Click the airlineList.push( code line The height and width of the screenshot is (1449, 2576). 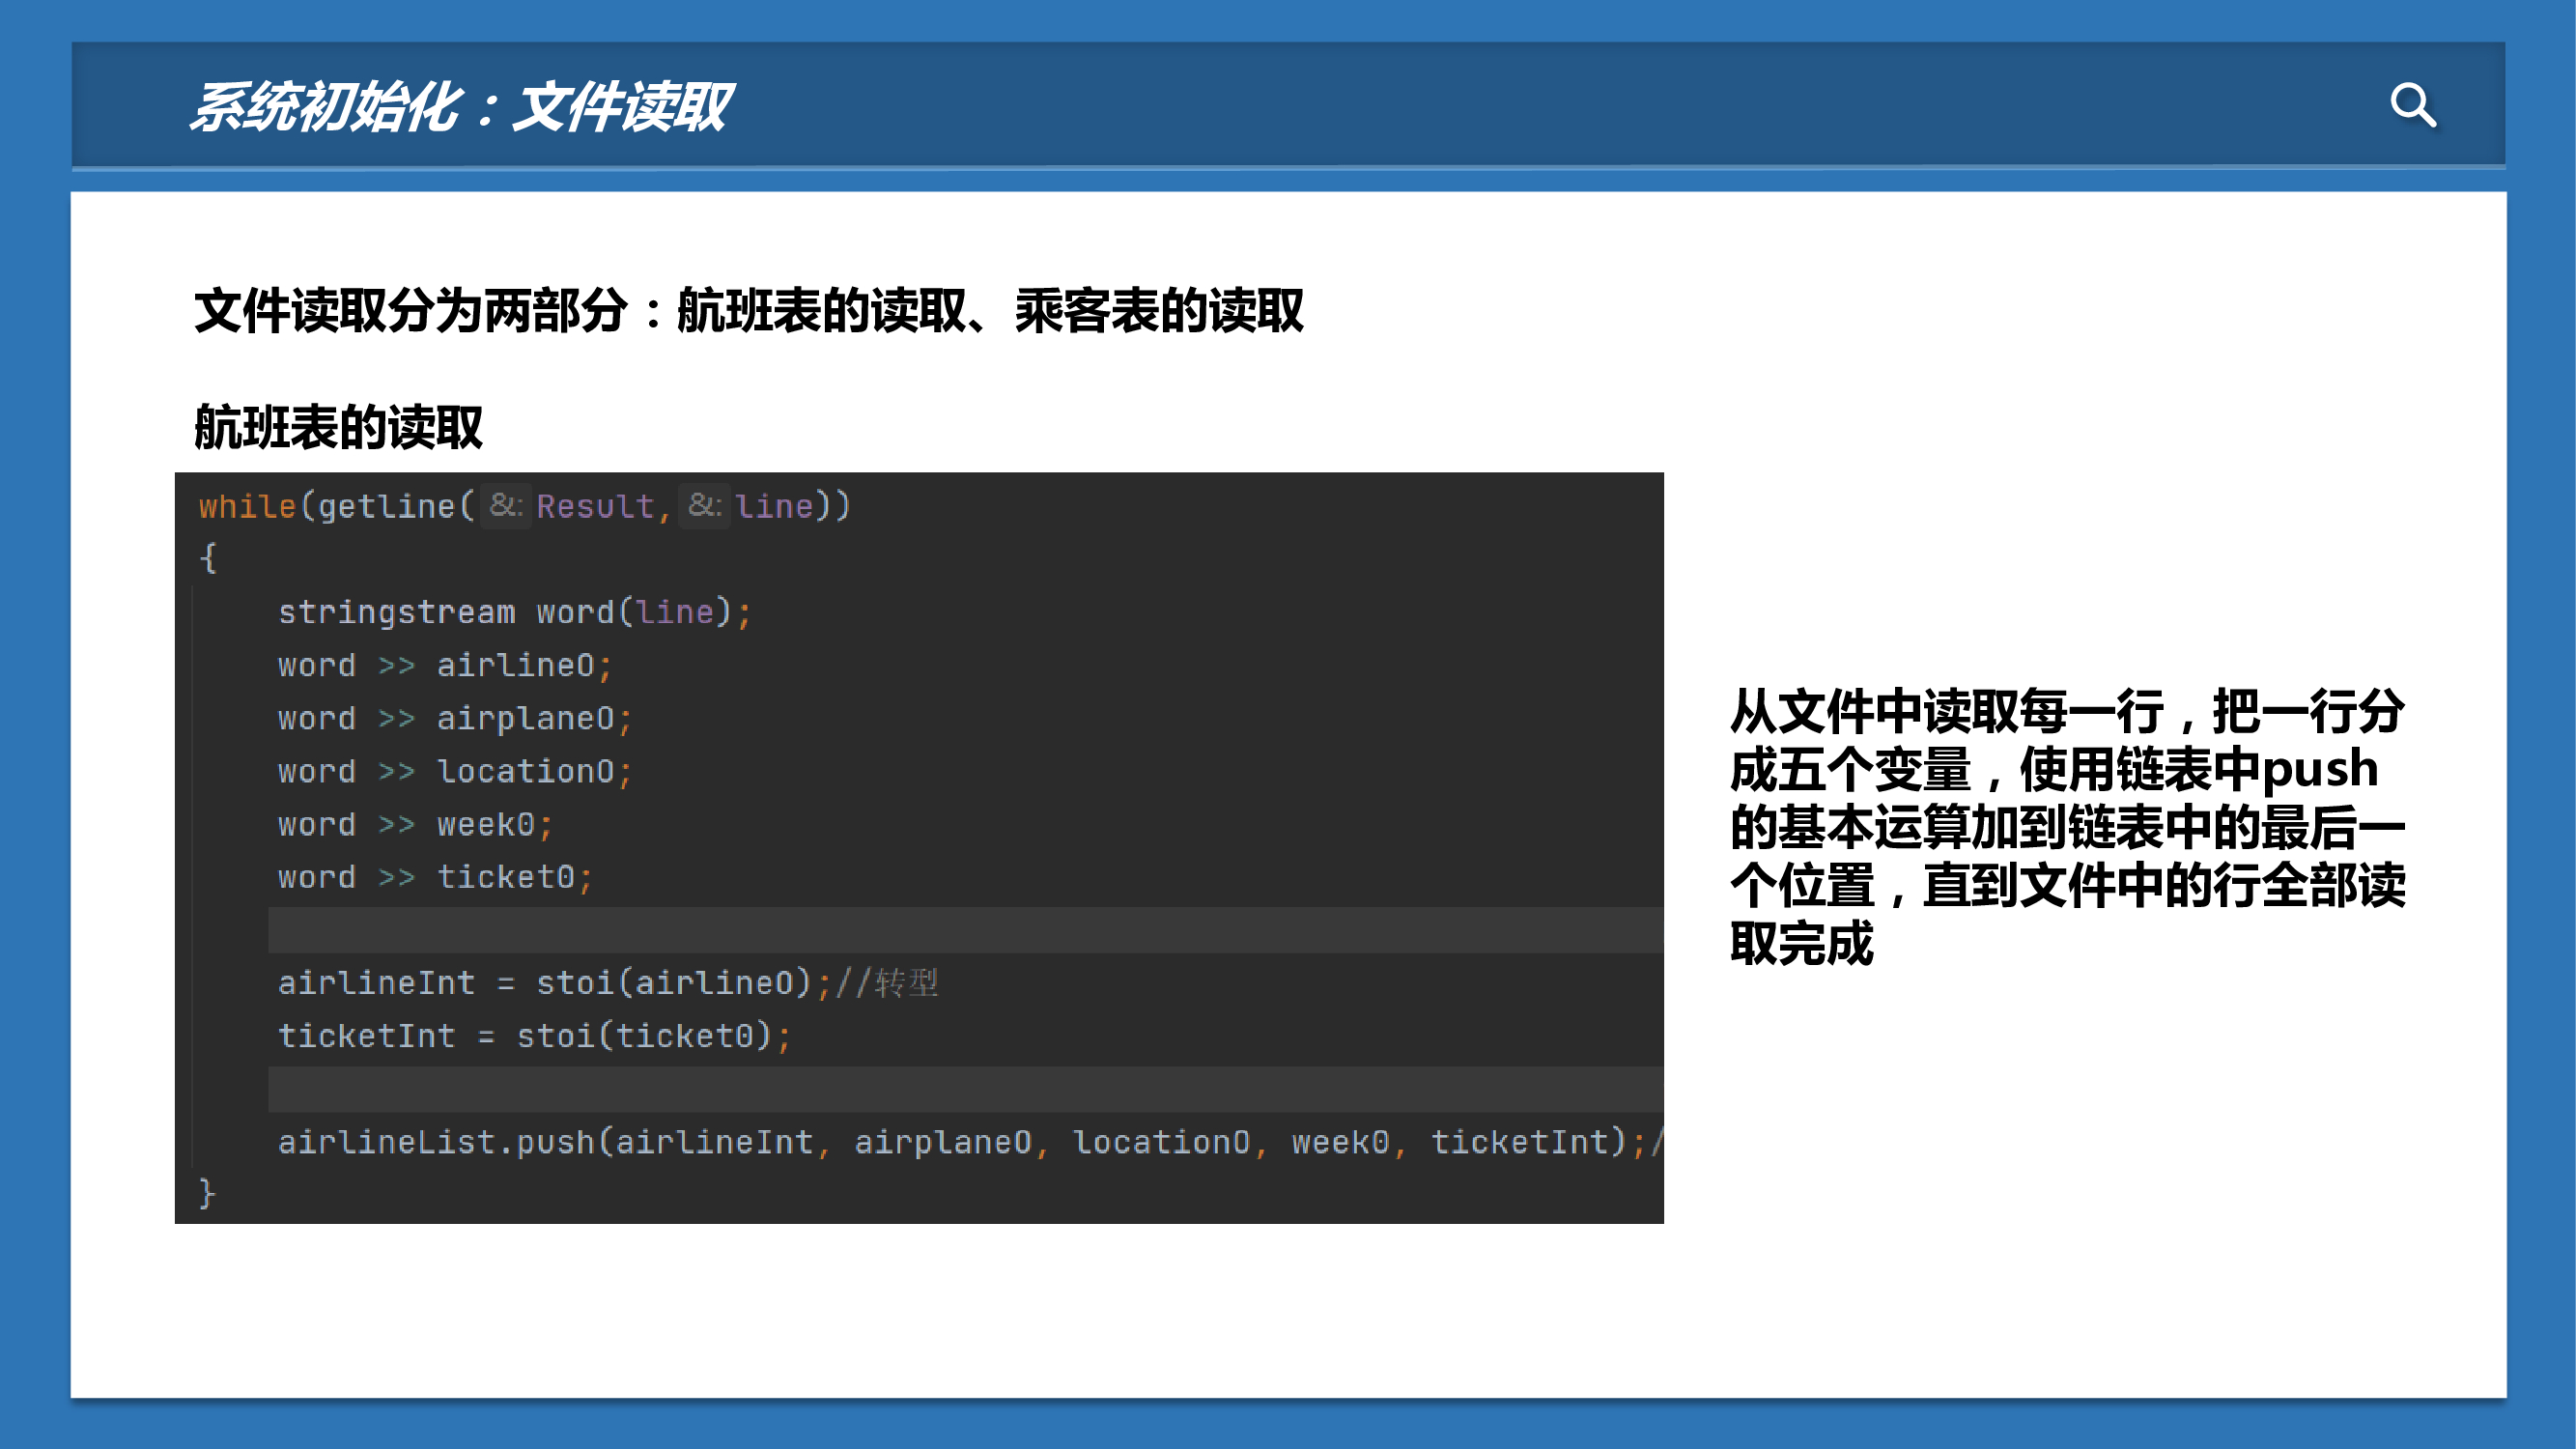pos(969,1142)
